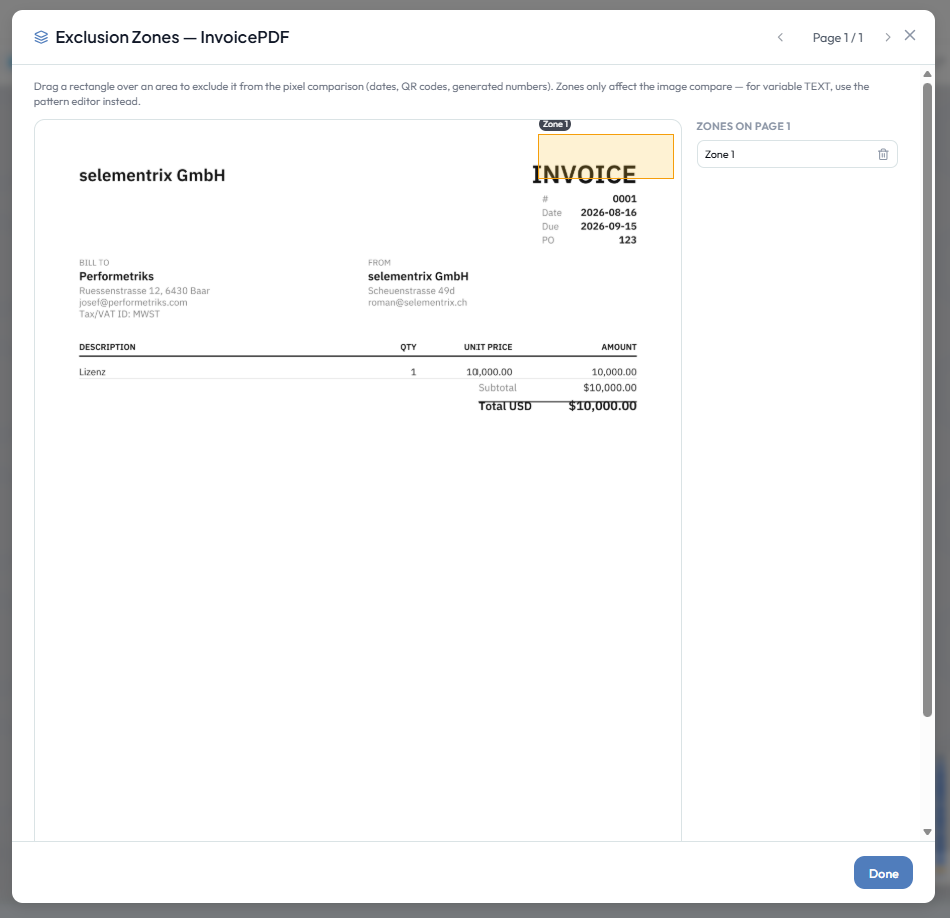Click the UNIT PRICE column header

488,347
